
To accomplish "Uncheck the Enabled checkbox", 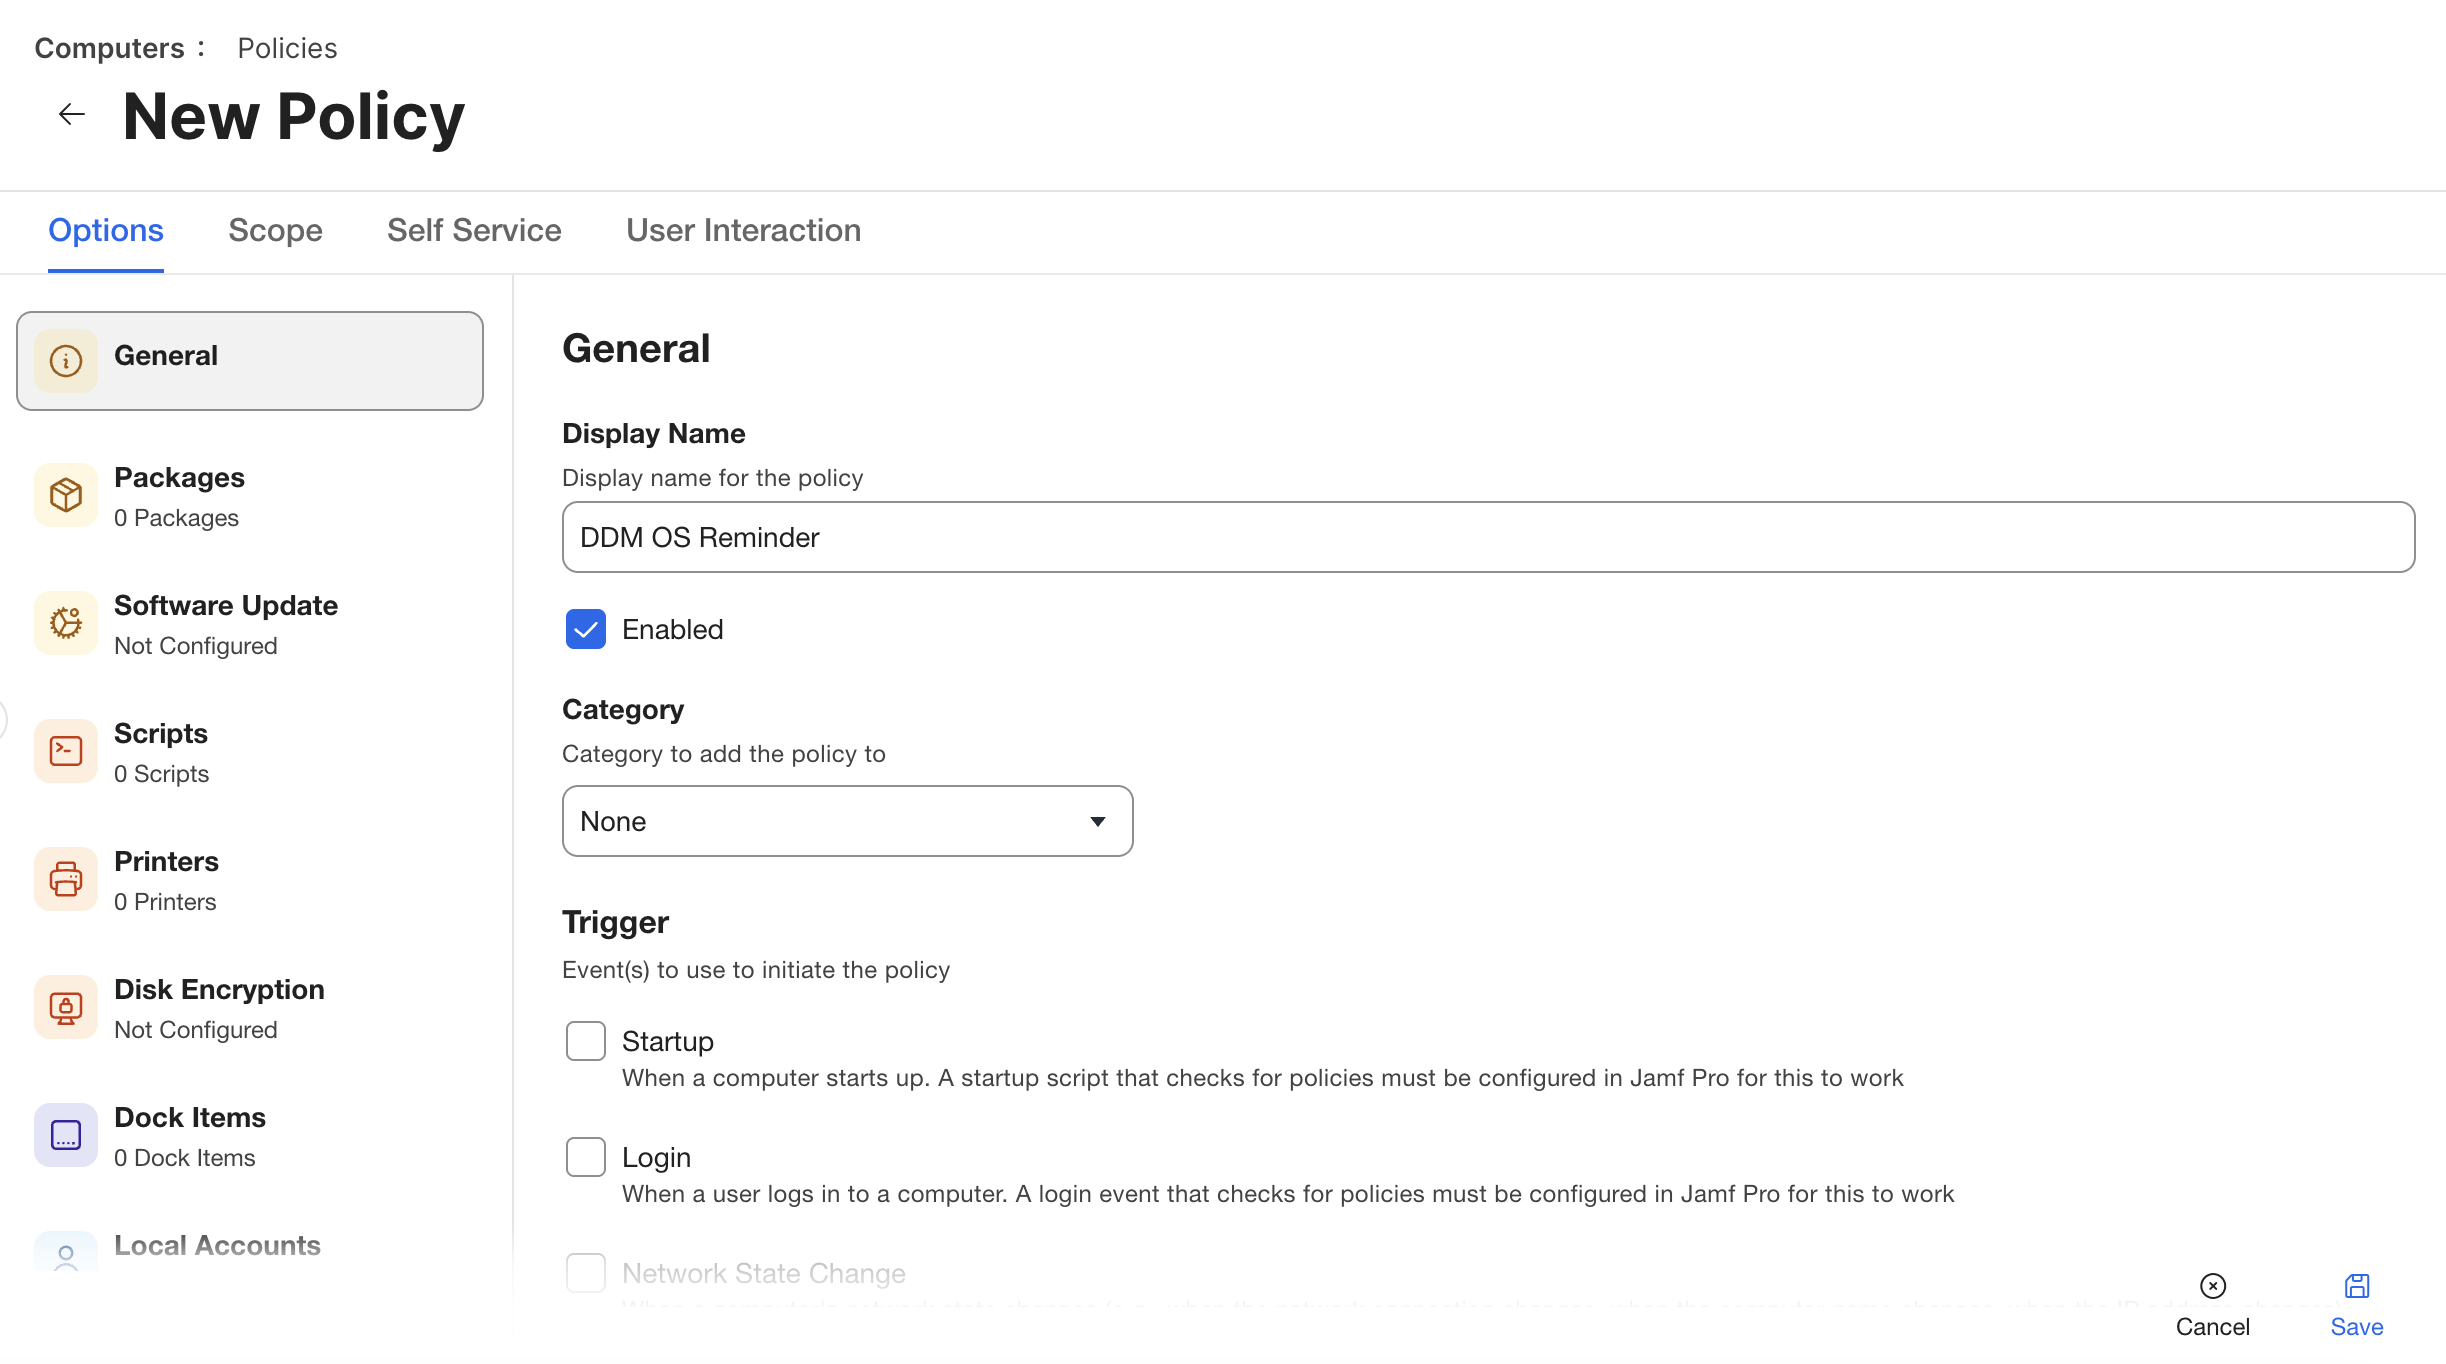I will (x=586, y=629).
